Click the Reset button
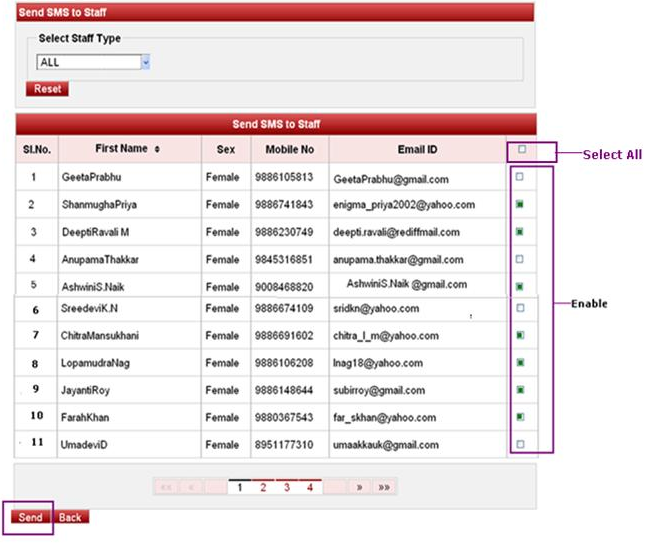 pos(47,89)
